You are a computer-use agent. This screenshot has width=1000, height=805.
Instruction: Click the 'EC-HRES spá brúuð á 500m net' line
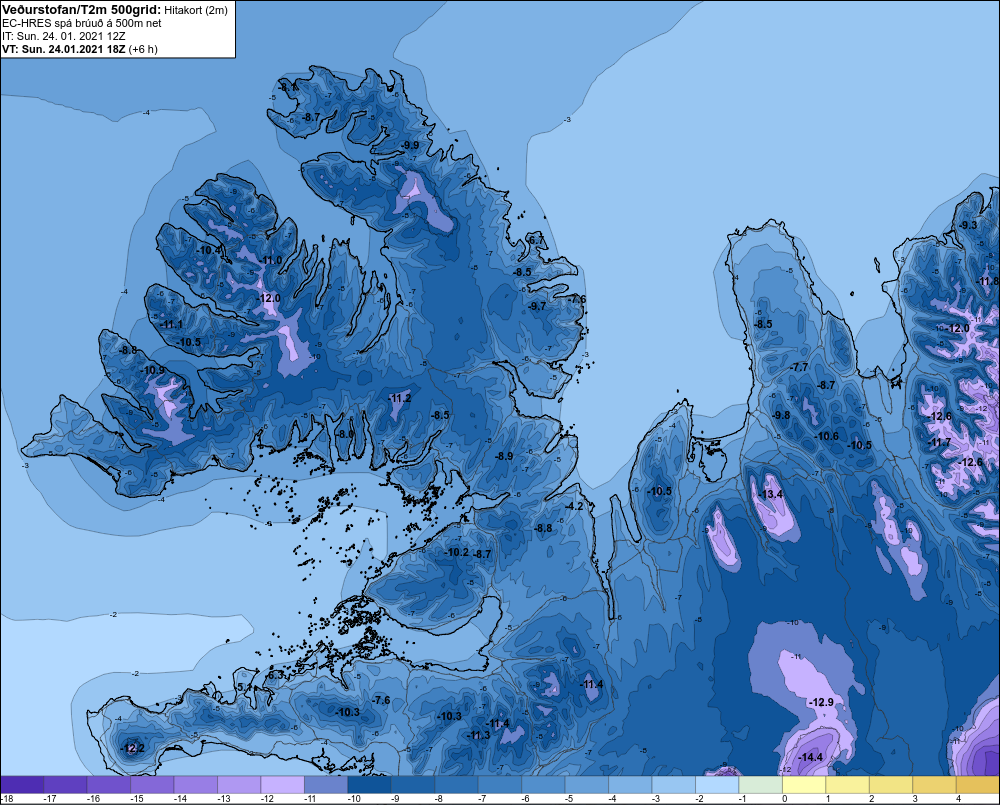(82, 23)
